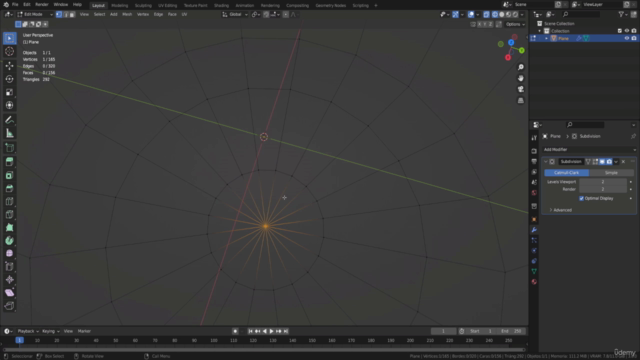This screenshot has height=360, width=640.
Task: Click the Levels Viewport value field
Action: click(603, 182)
